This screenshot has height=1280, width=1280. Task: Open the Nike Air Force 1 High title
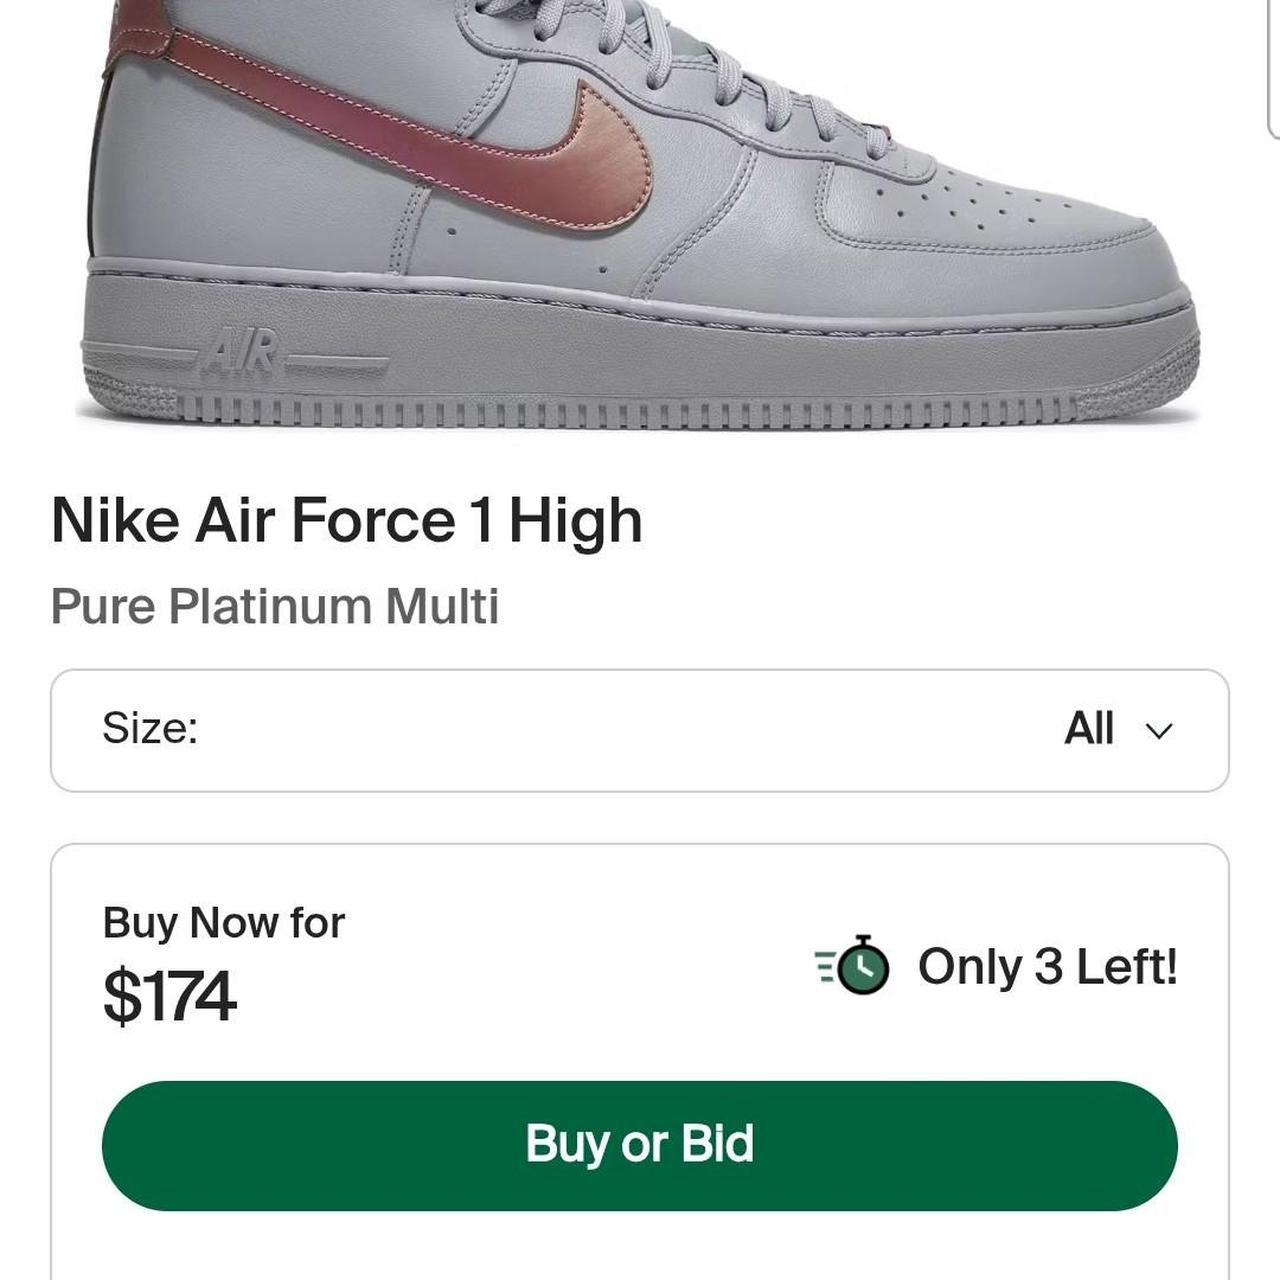tap(347, 520)
